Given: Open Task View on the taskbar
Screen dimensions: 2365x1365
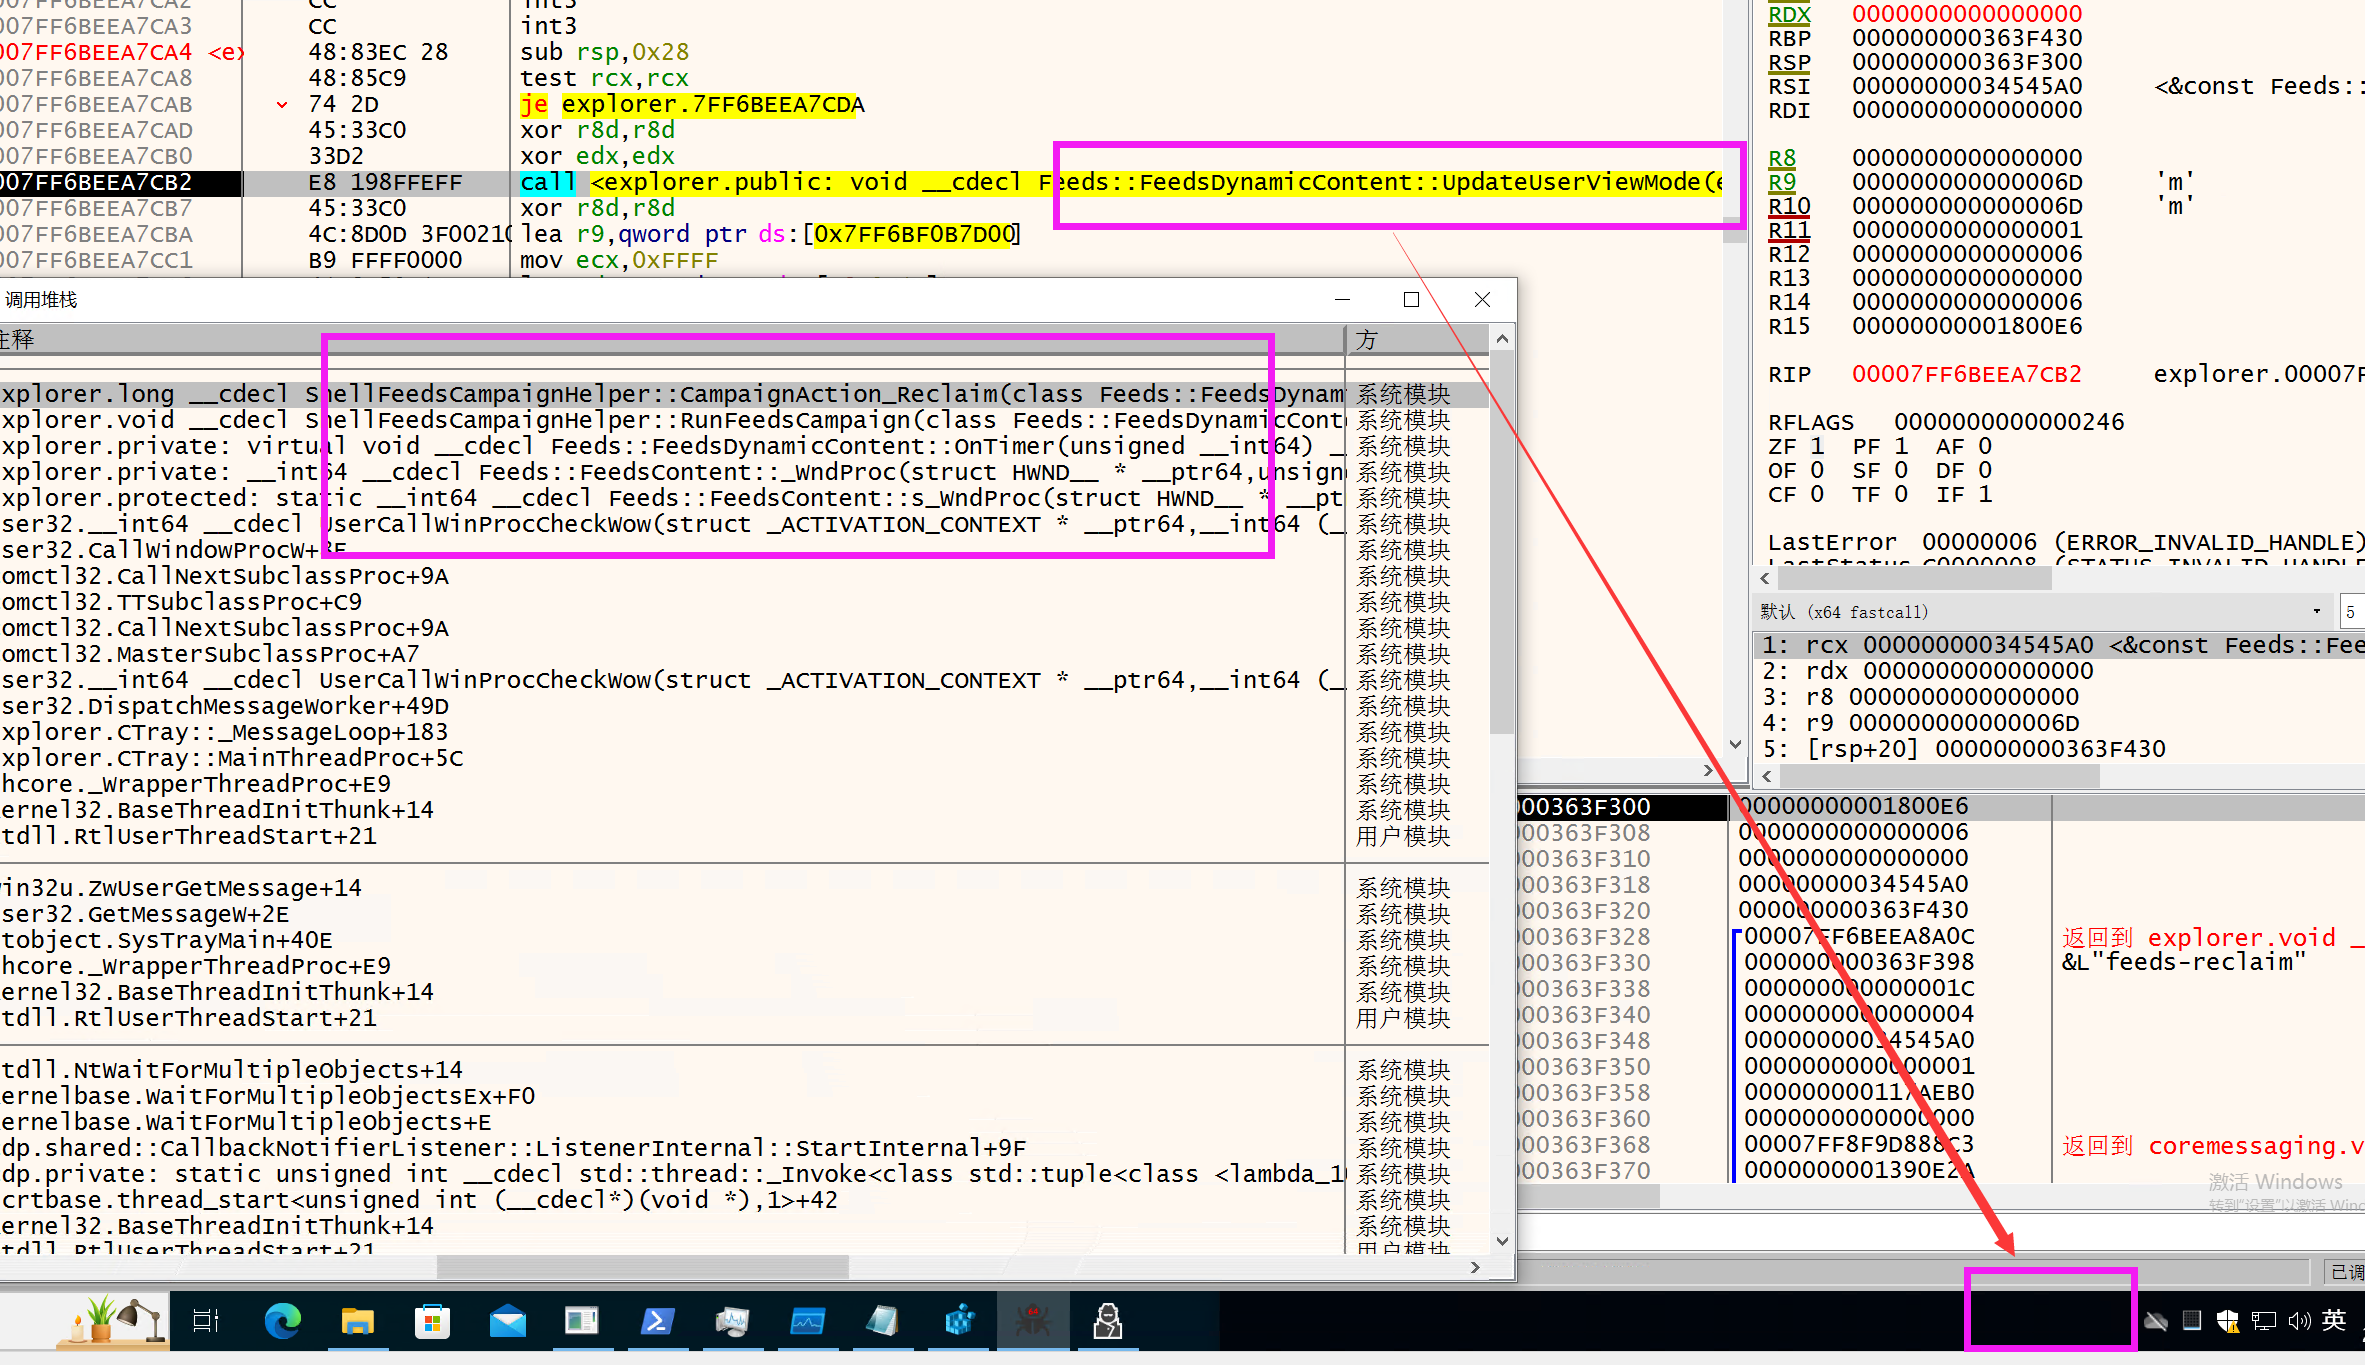Looking at the screenshot, I should [206, 1322].
